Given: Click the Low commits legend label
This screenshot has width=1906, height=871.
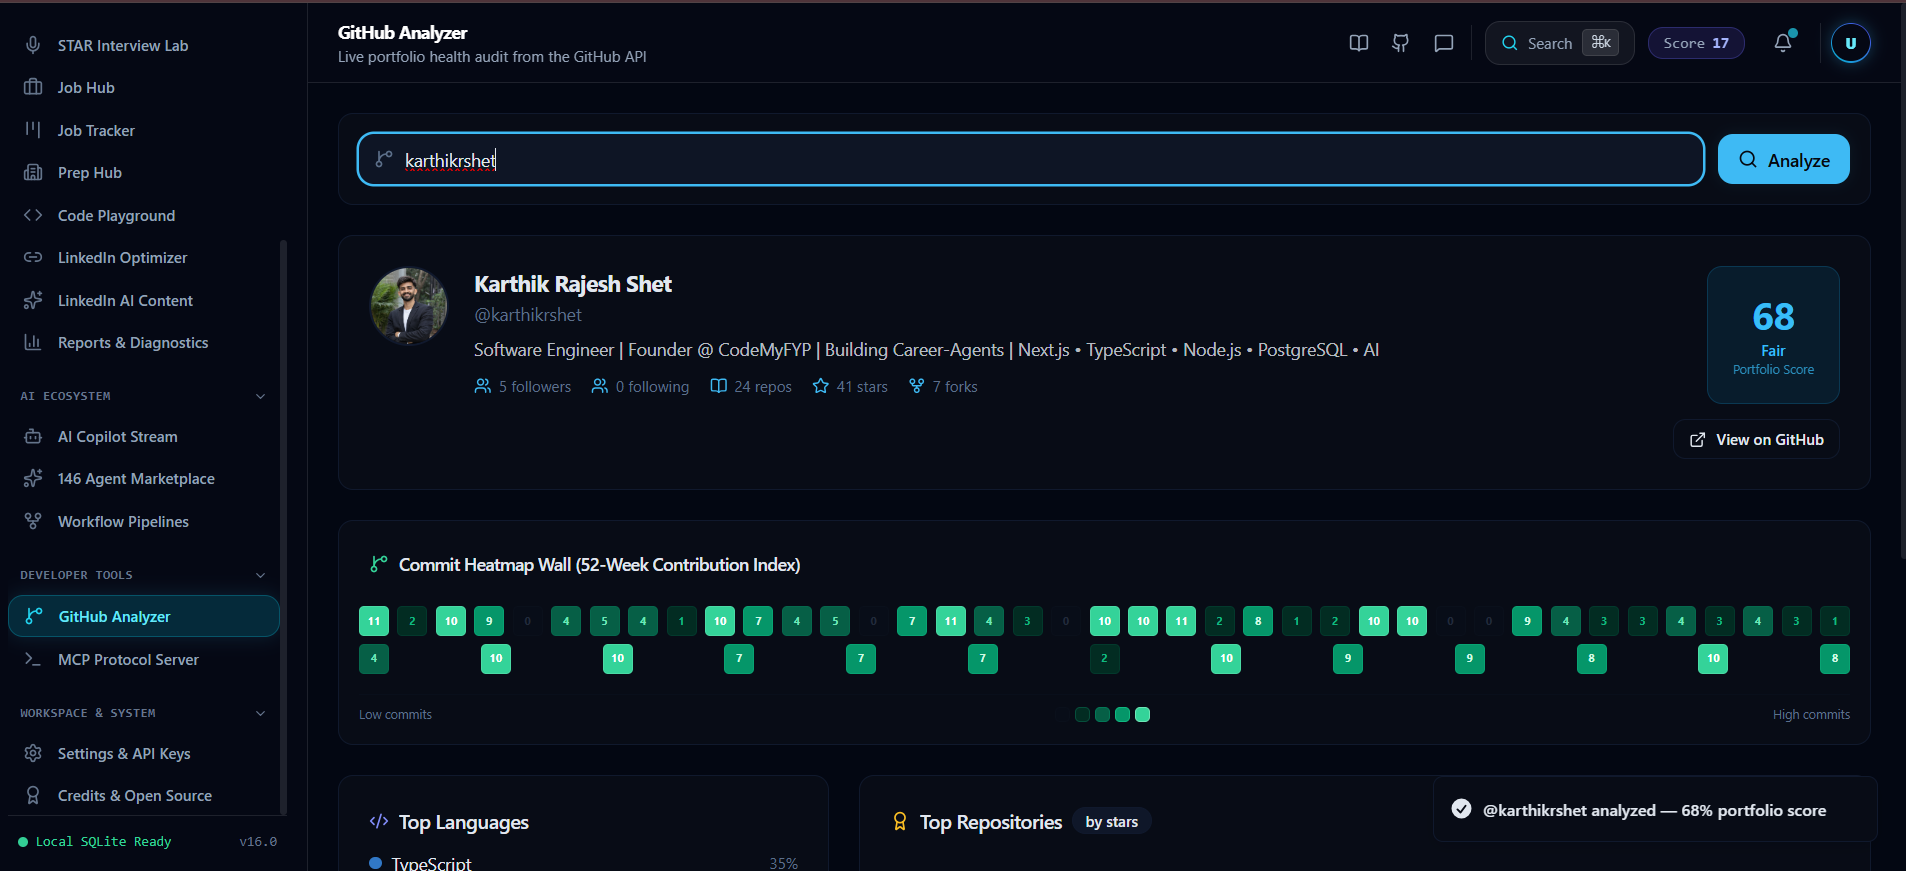Looking at the screenshot, I should [x=396, y=714].
